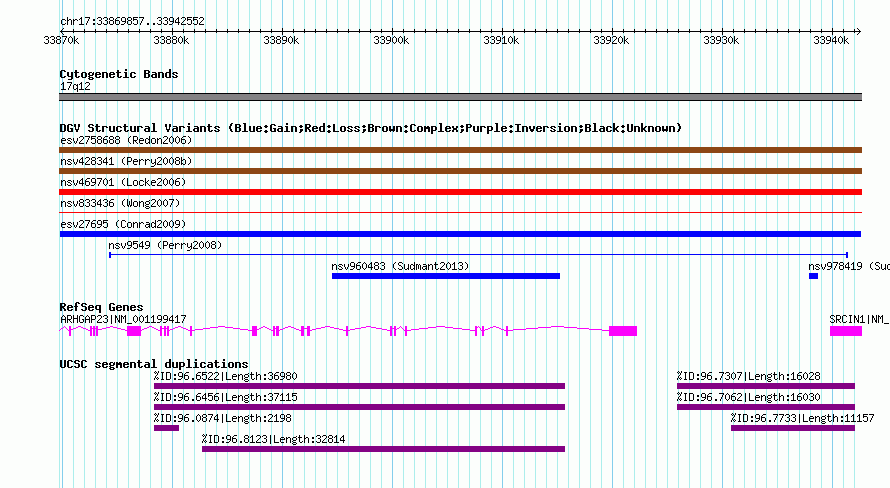This screenshot has width=890, height=488.
Task: Select the magenta SRCIN1 exon block
Action: click(846, 331)
